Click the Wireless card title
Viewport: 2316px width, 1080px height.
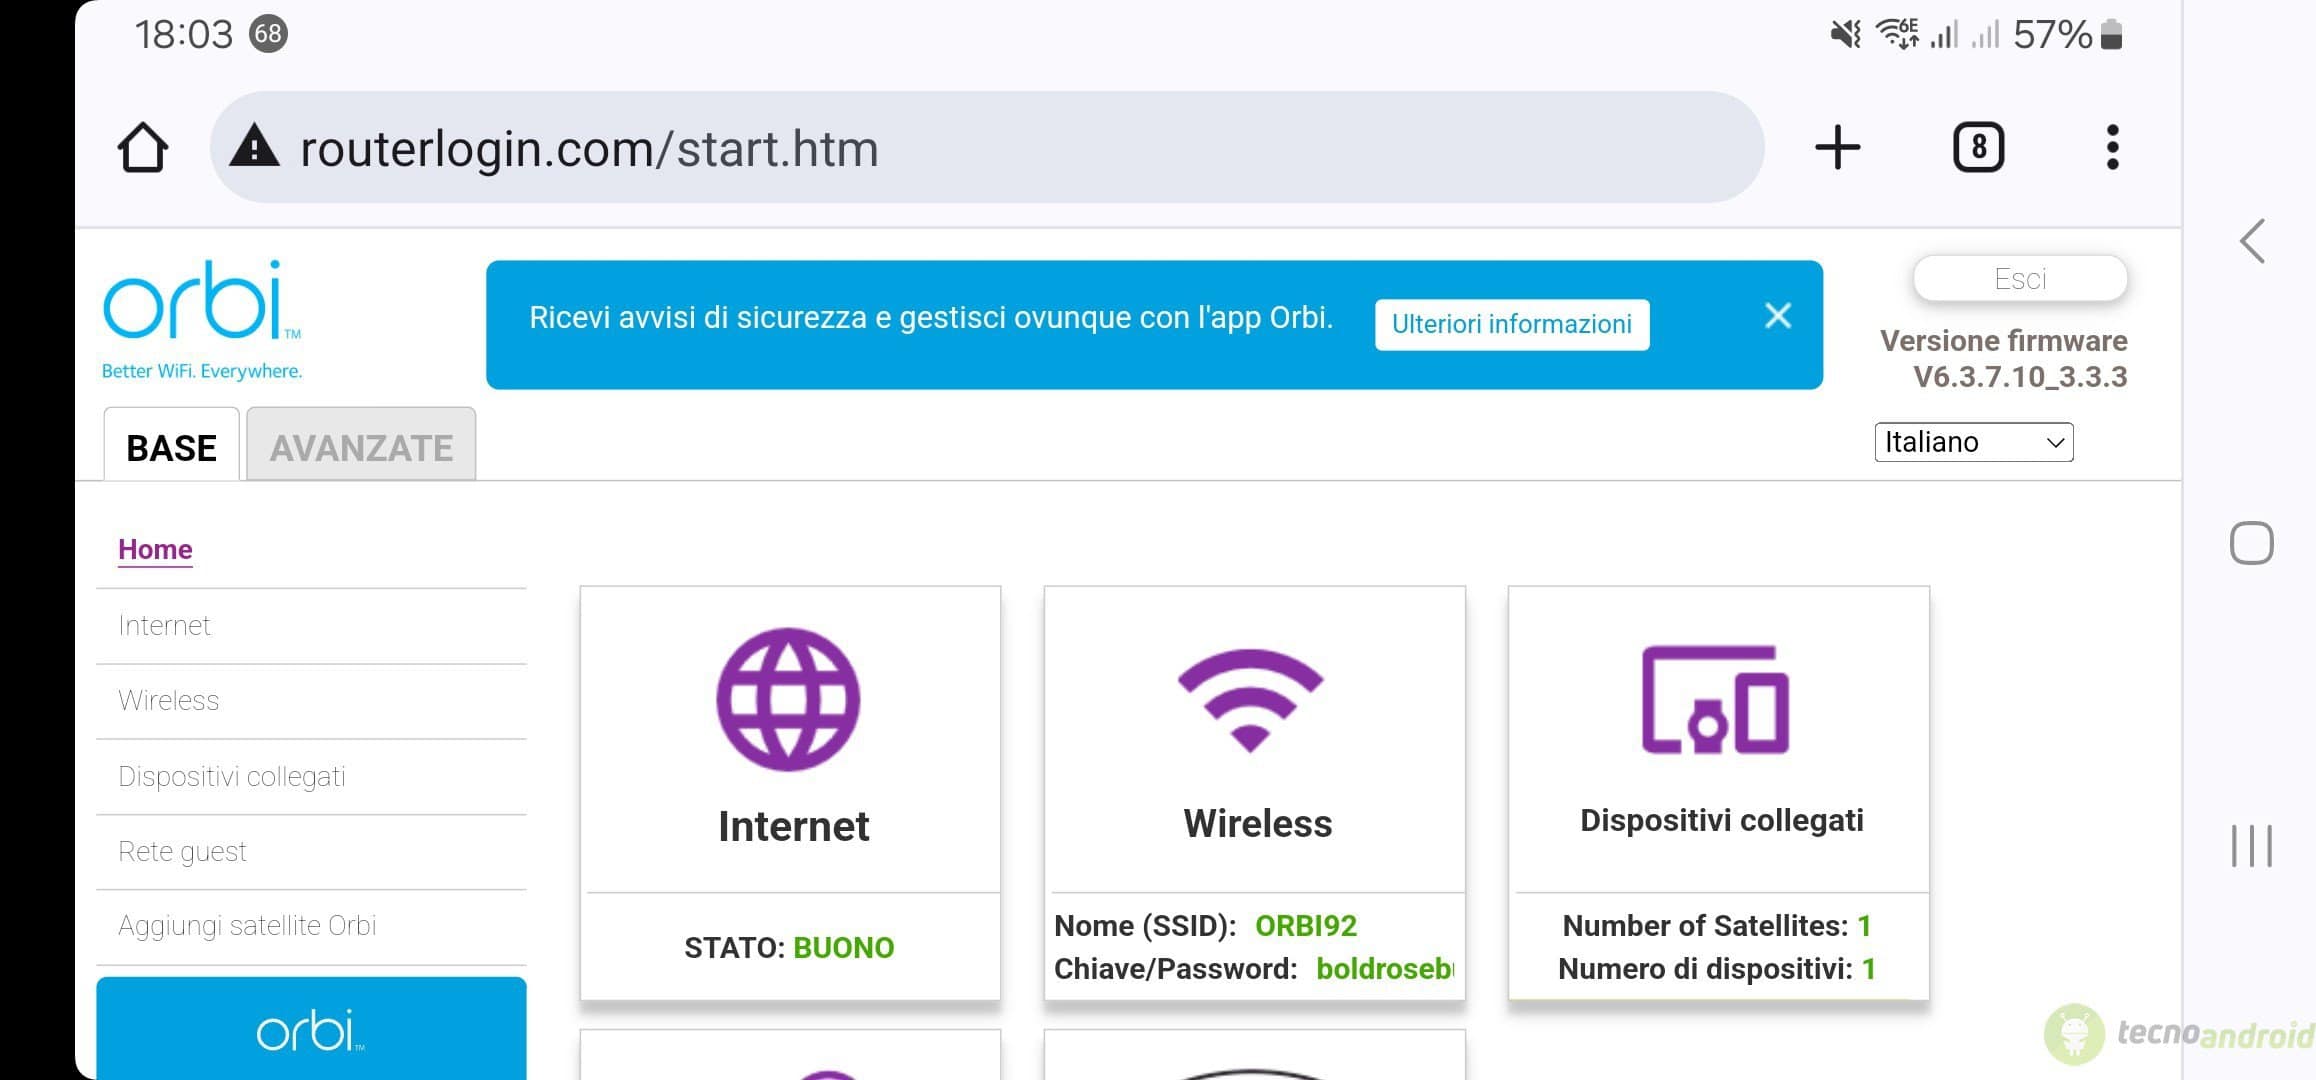tap(1257, 823)
